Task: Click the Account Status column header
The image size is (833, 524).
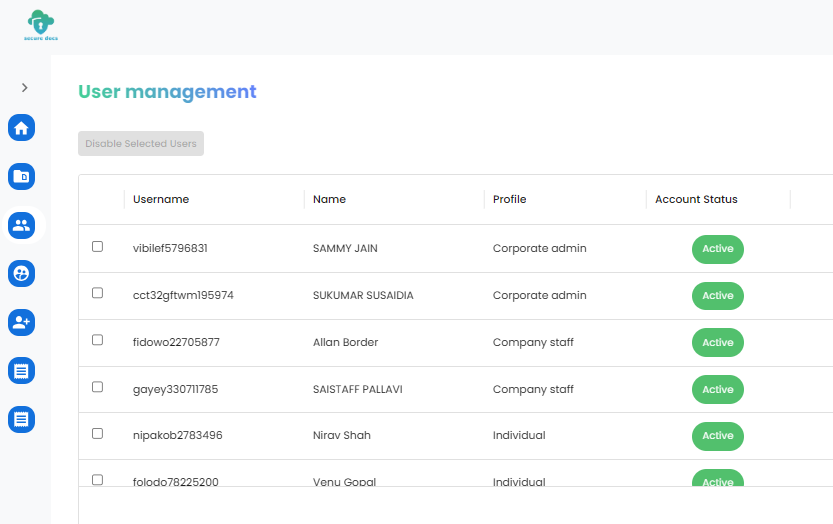Action: point(696,199)
